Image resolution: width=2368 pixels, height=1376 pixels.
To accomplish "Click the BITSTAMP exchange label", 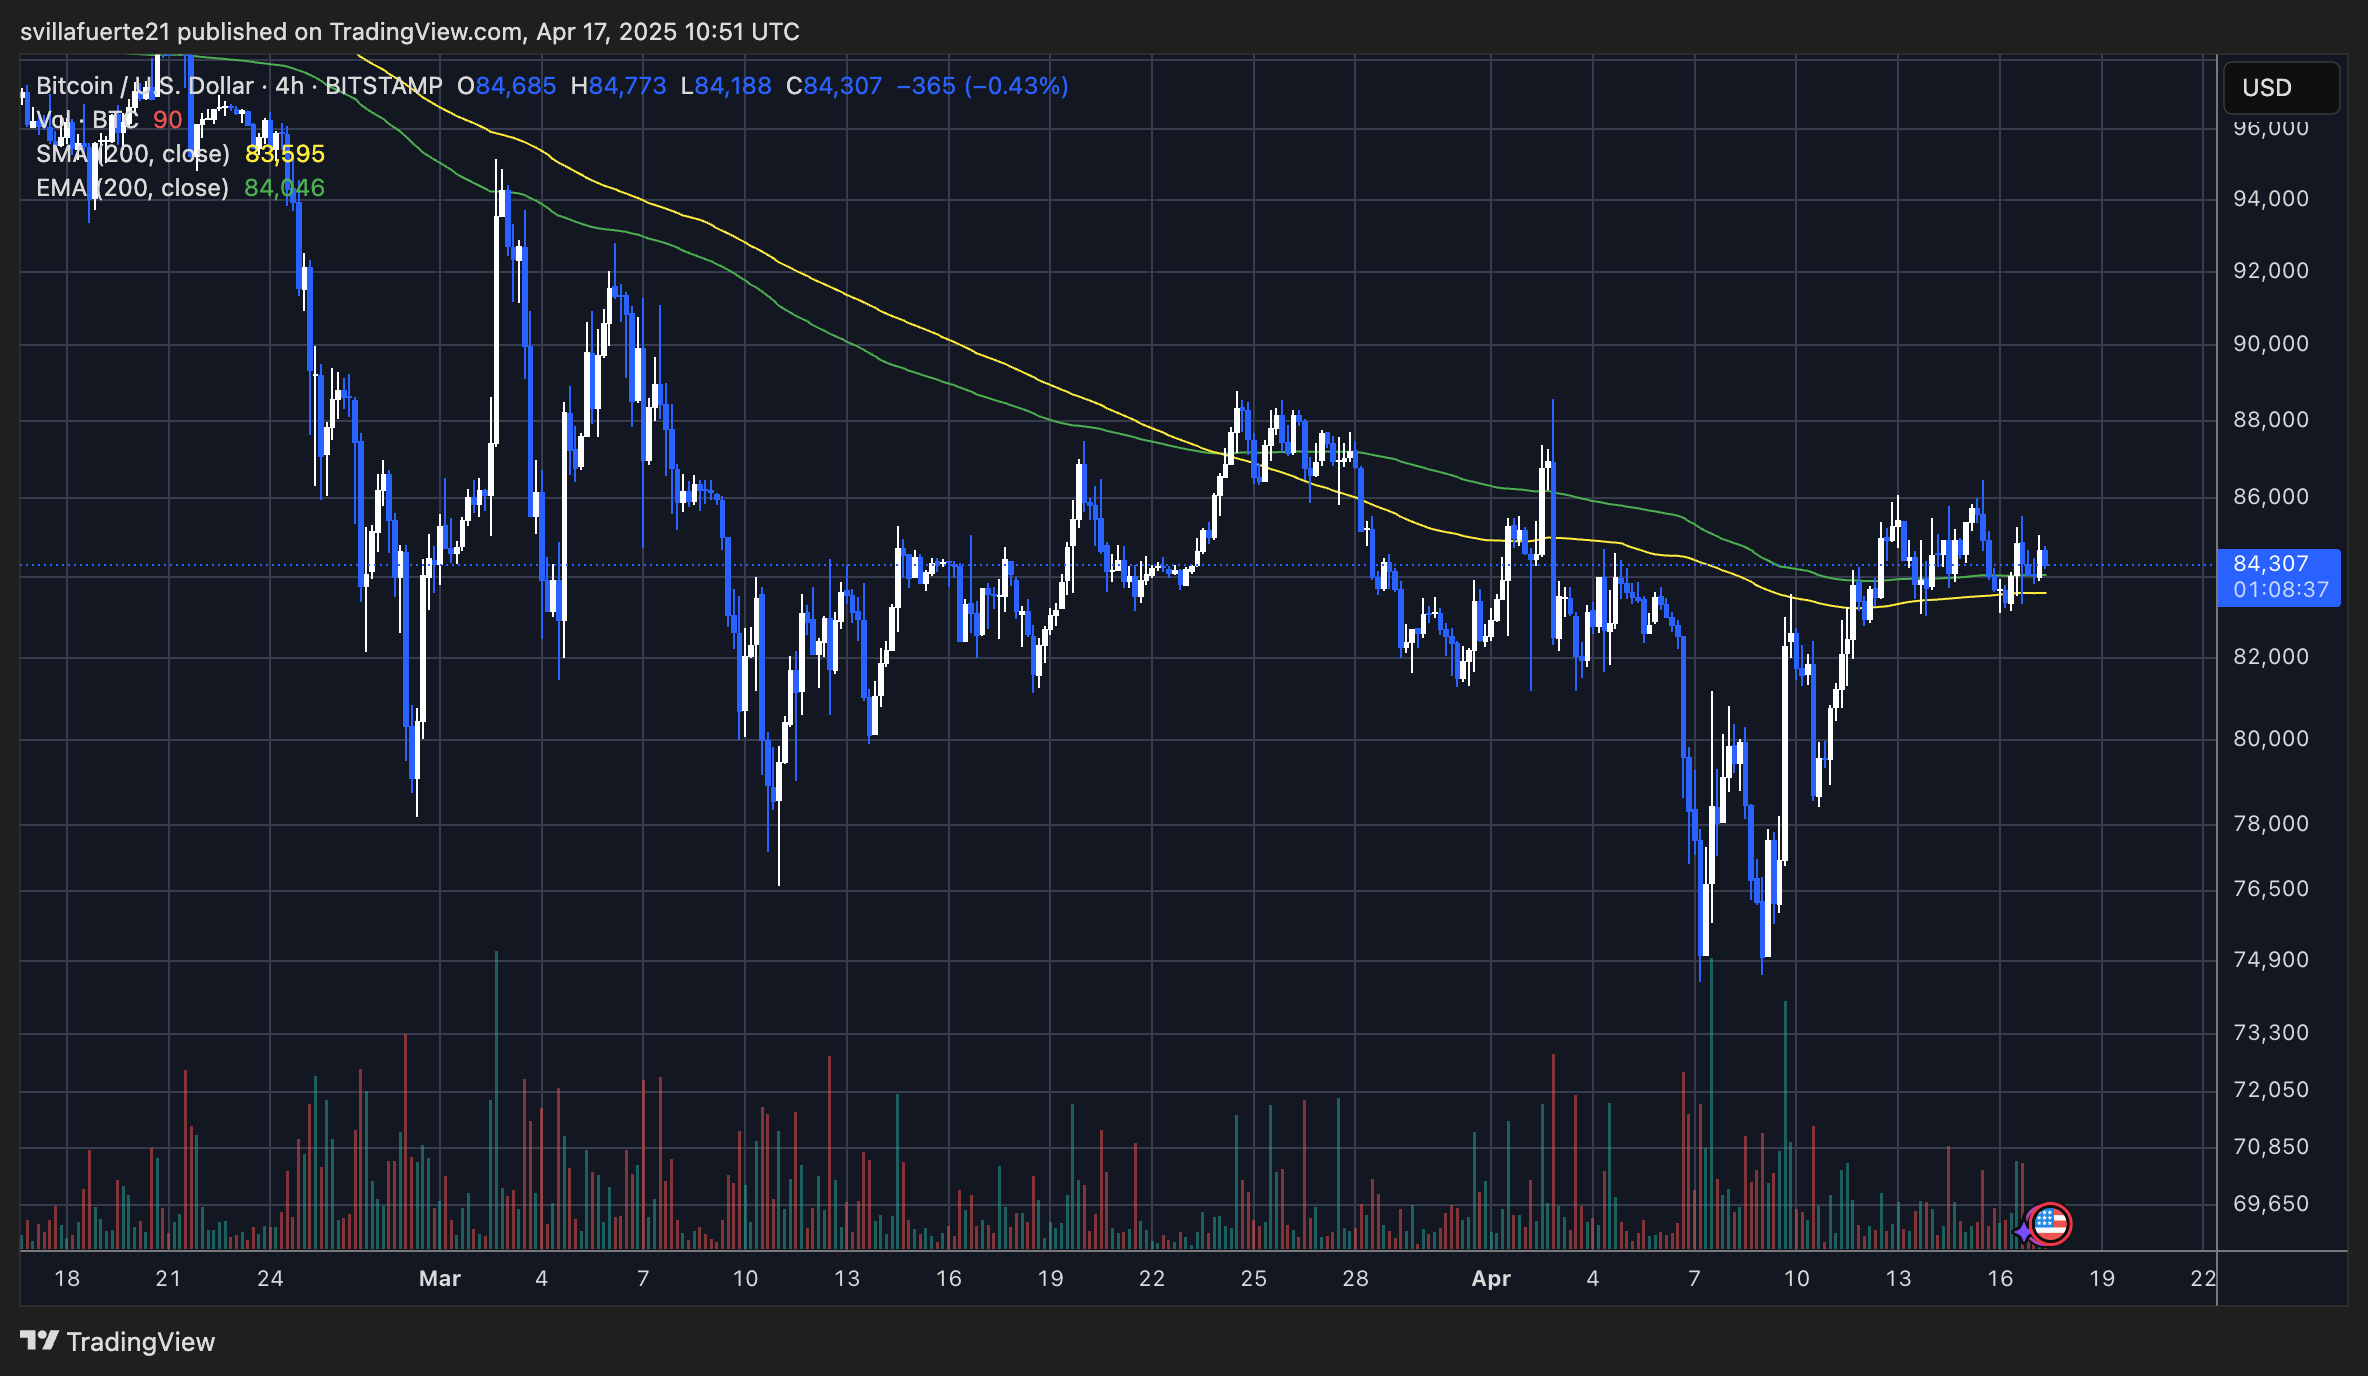I will tap(384, 85).
